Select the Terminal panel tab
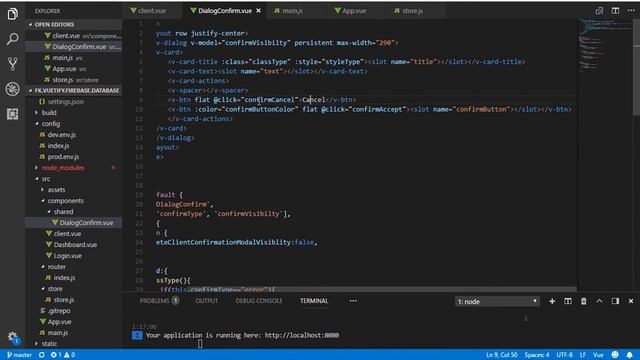The image size is (640, 360). click(x=314, y=301)
